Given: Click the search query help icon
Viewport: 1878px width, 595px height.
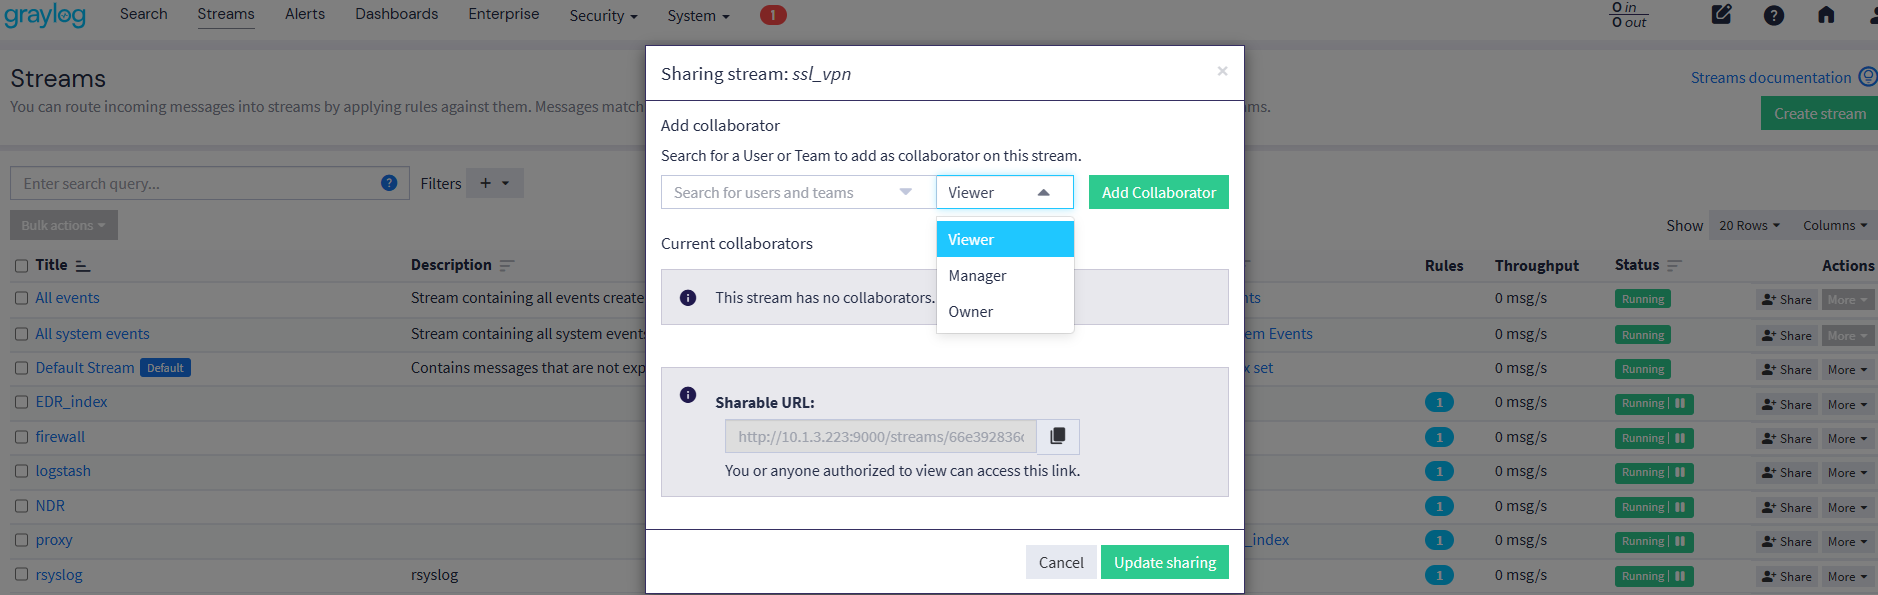Looking at the screenshot, I should click(389, 183).
